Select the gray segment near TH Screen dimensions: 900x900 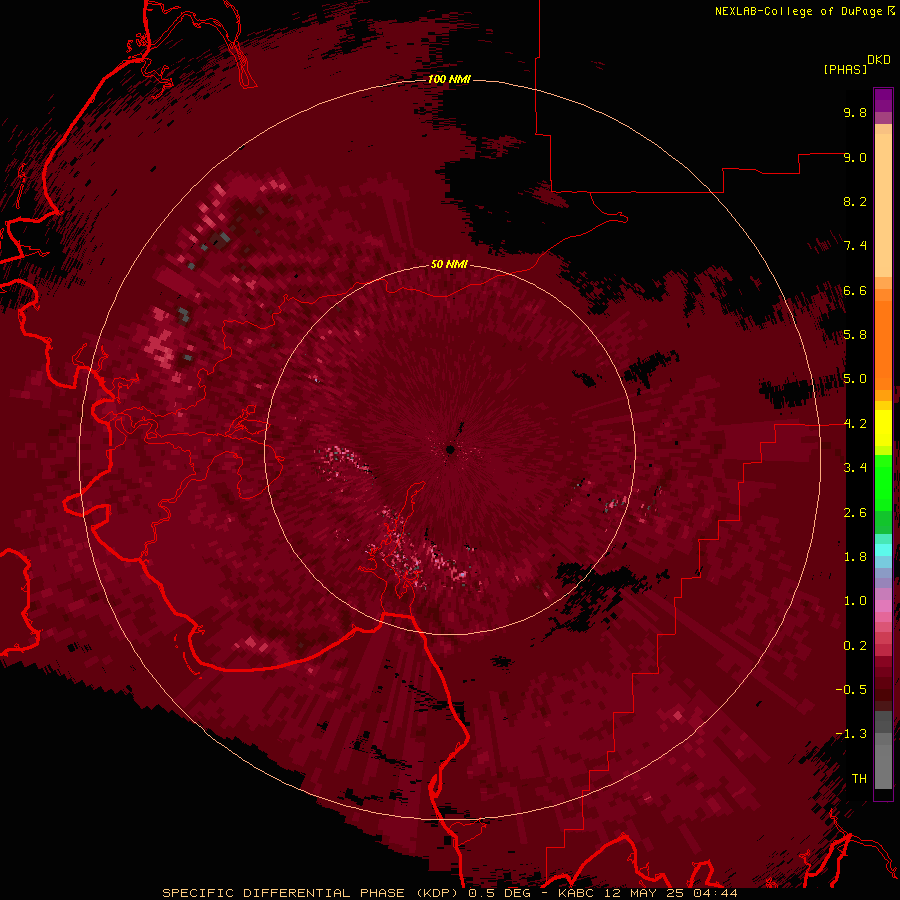883,766
